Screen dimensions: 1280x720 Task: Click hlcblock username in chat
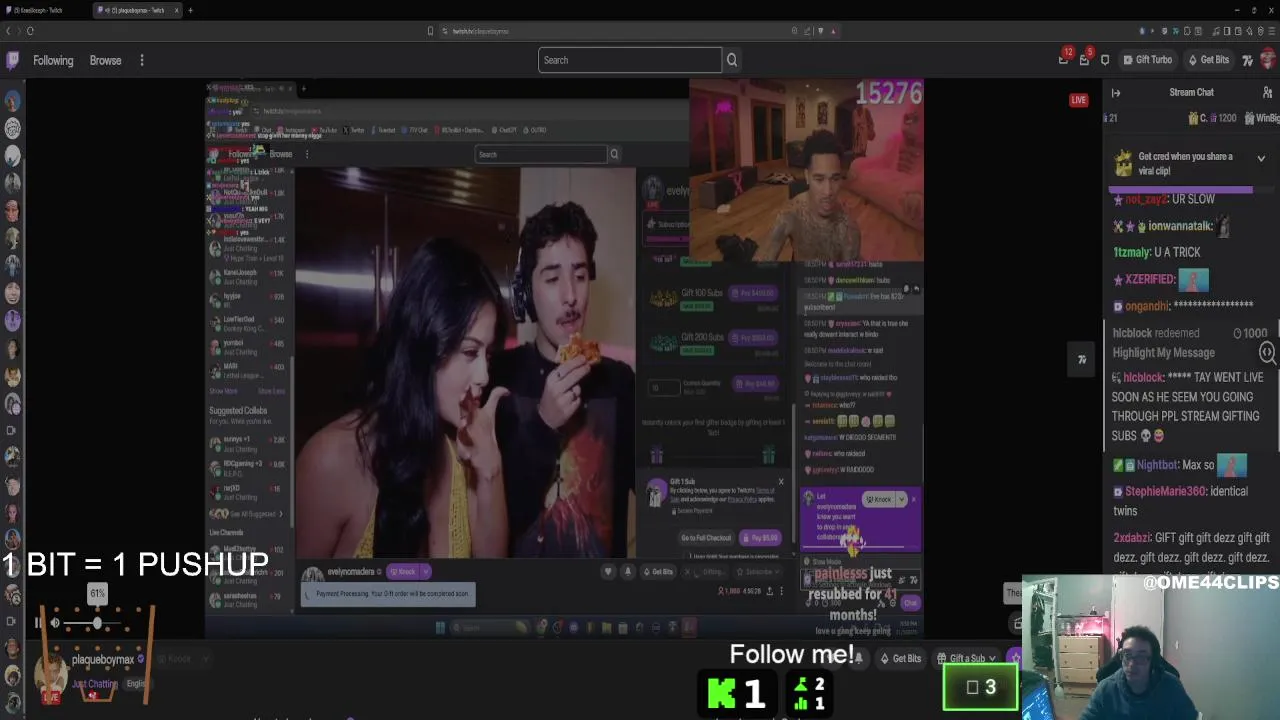tap(1143, 377)
